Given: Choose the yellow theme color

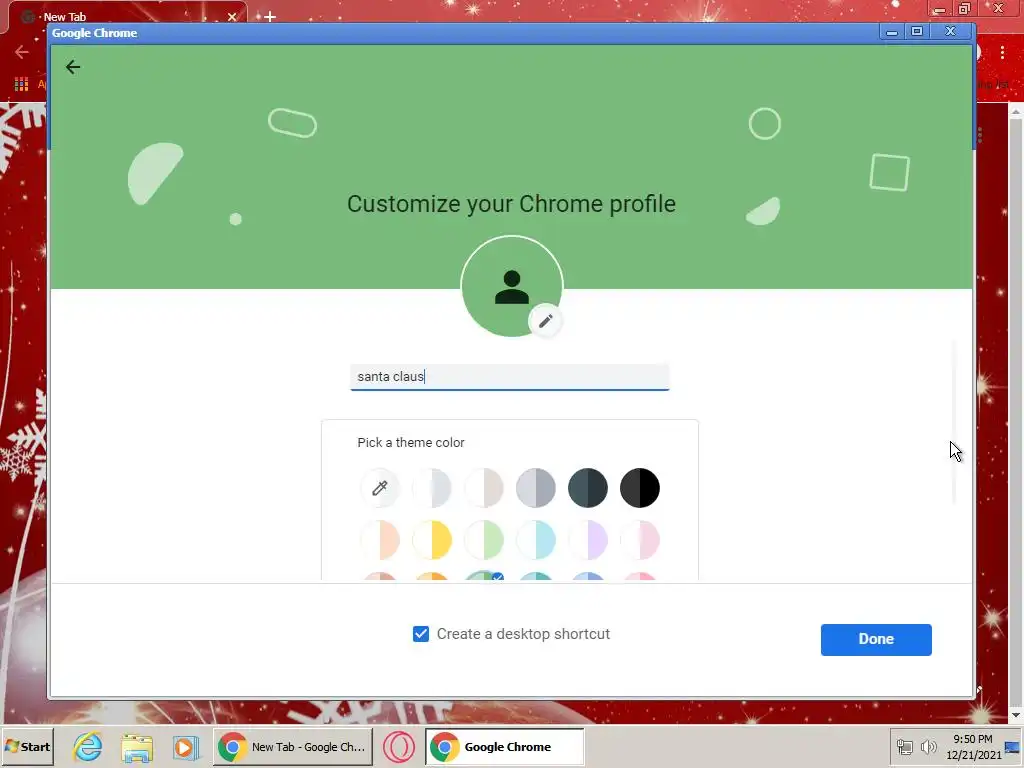Looking at the screenshot, I should (x=432, y=540).
